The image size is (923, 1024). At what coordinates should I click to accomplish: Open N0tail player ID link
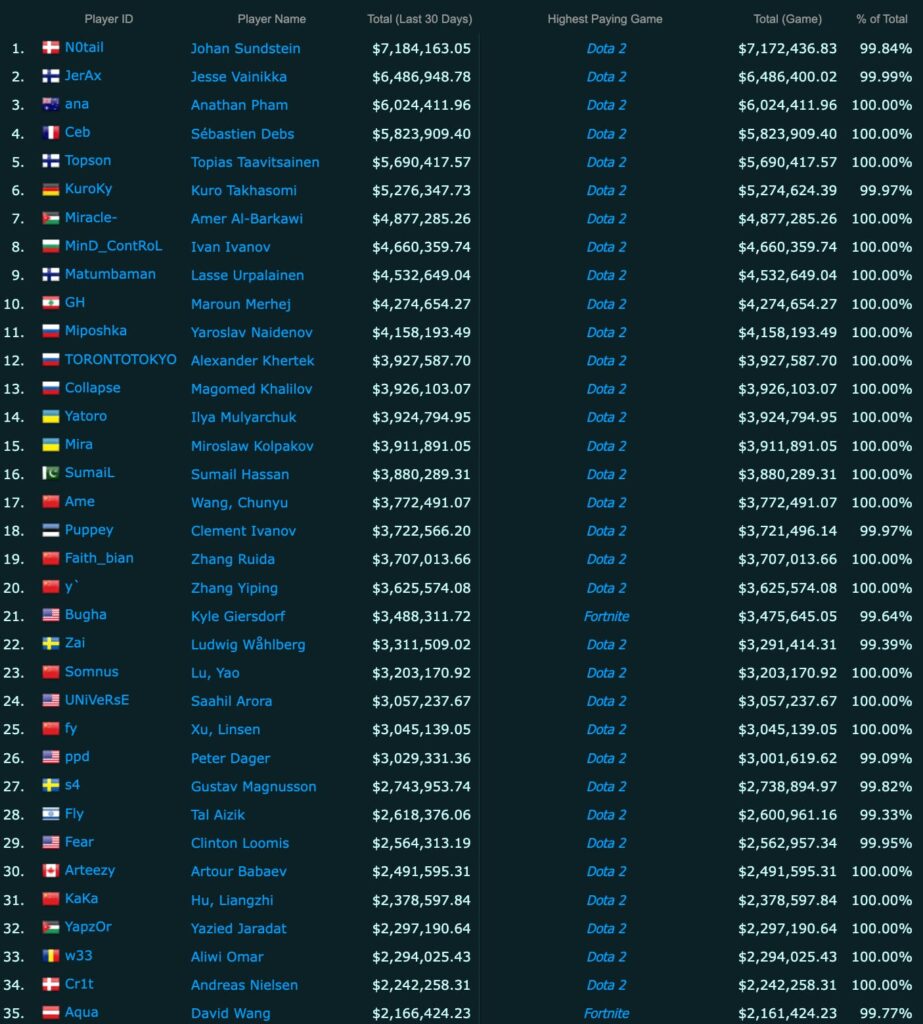pyautogui.click(x=84, y=47)
